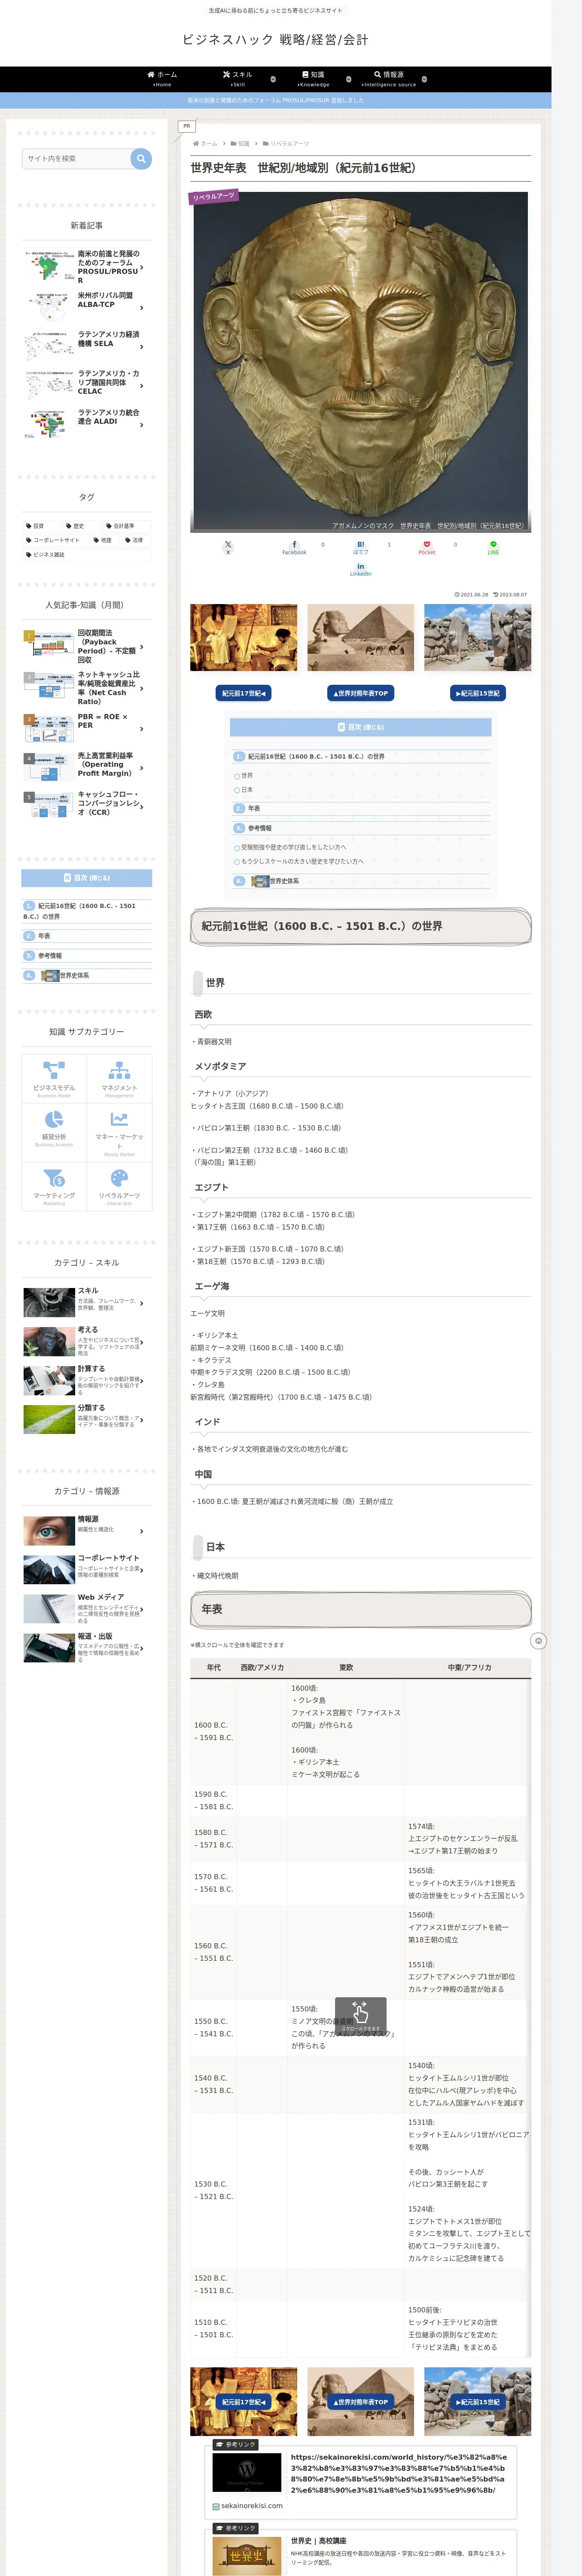
Task: Click the search magnifier button in the sidebar
Action: tap(141, 158)
